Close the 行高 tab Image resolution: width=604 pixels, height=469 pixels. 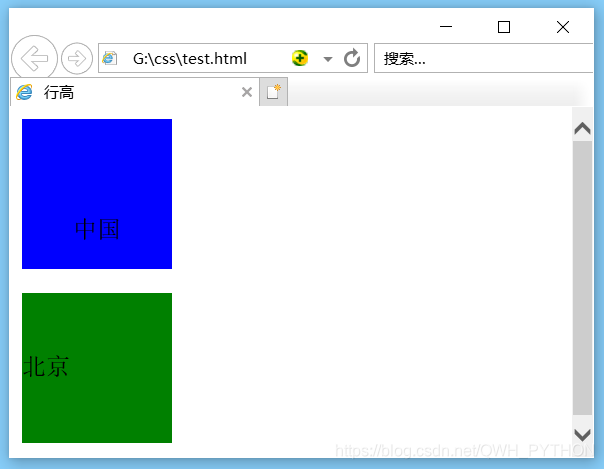247,92
